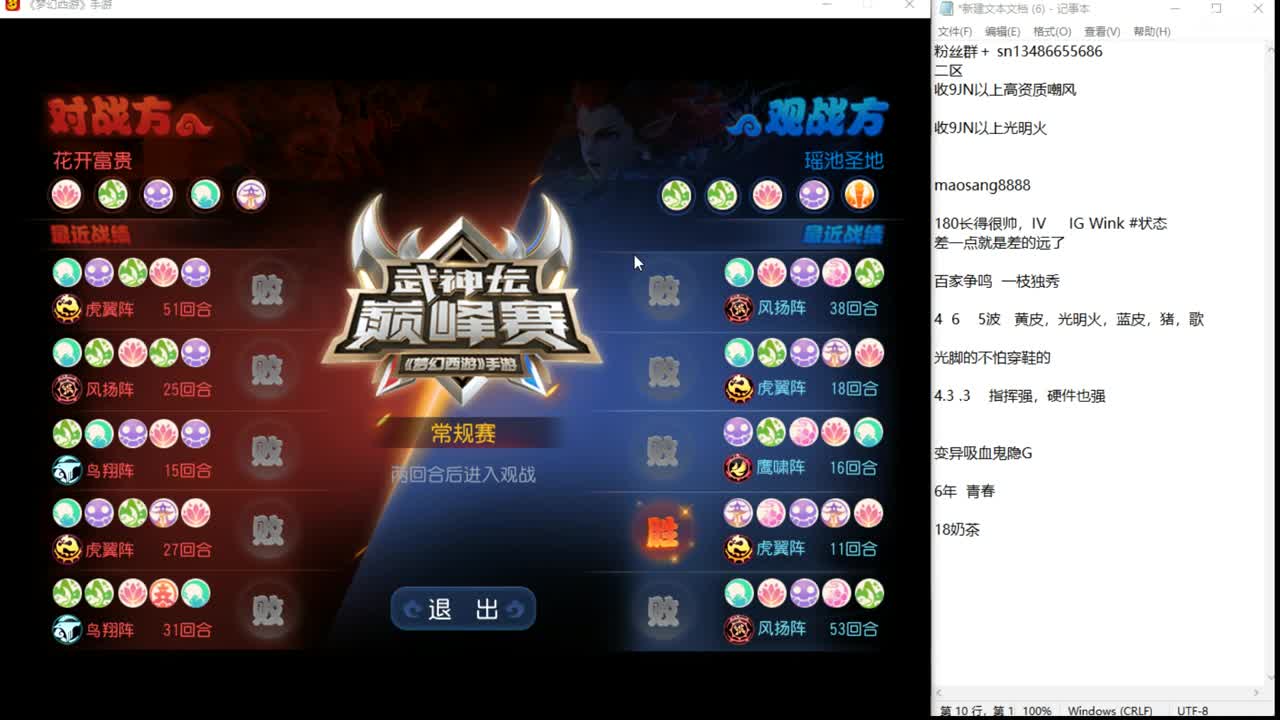Click the pink lotus icon under 花开富贵
Image resolution: width=1280 pixels, height=720 pixels.
[x=66, y=194]
